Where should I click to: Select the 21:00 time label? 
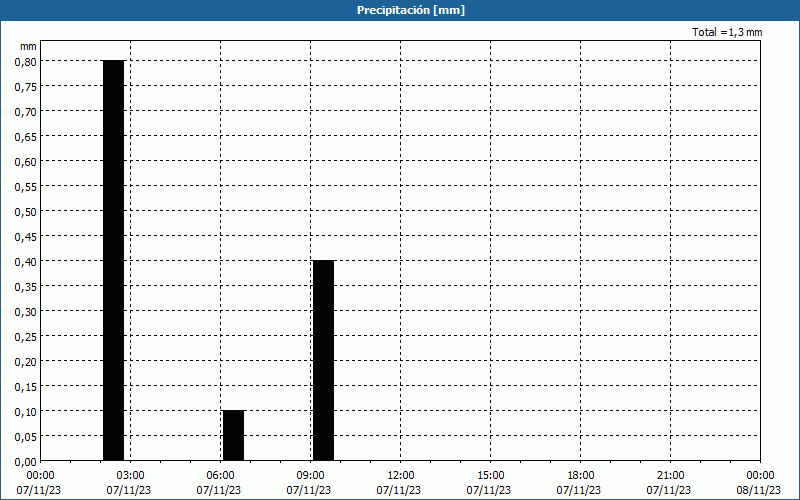[x=670, y=476]
